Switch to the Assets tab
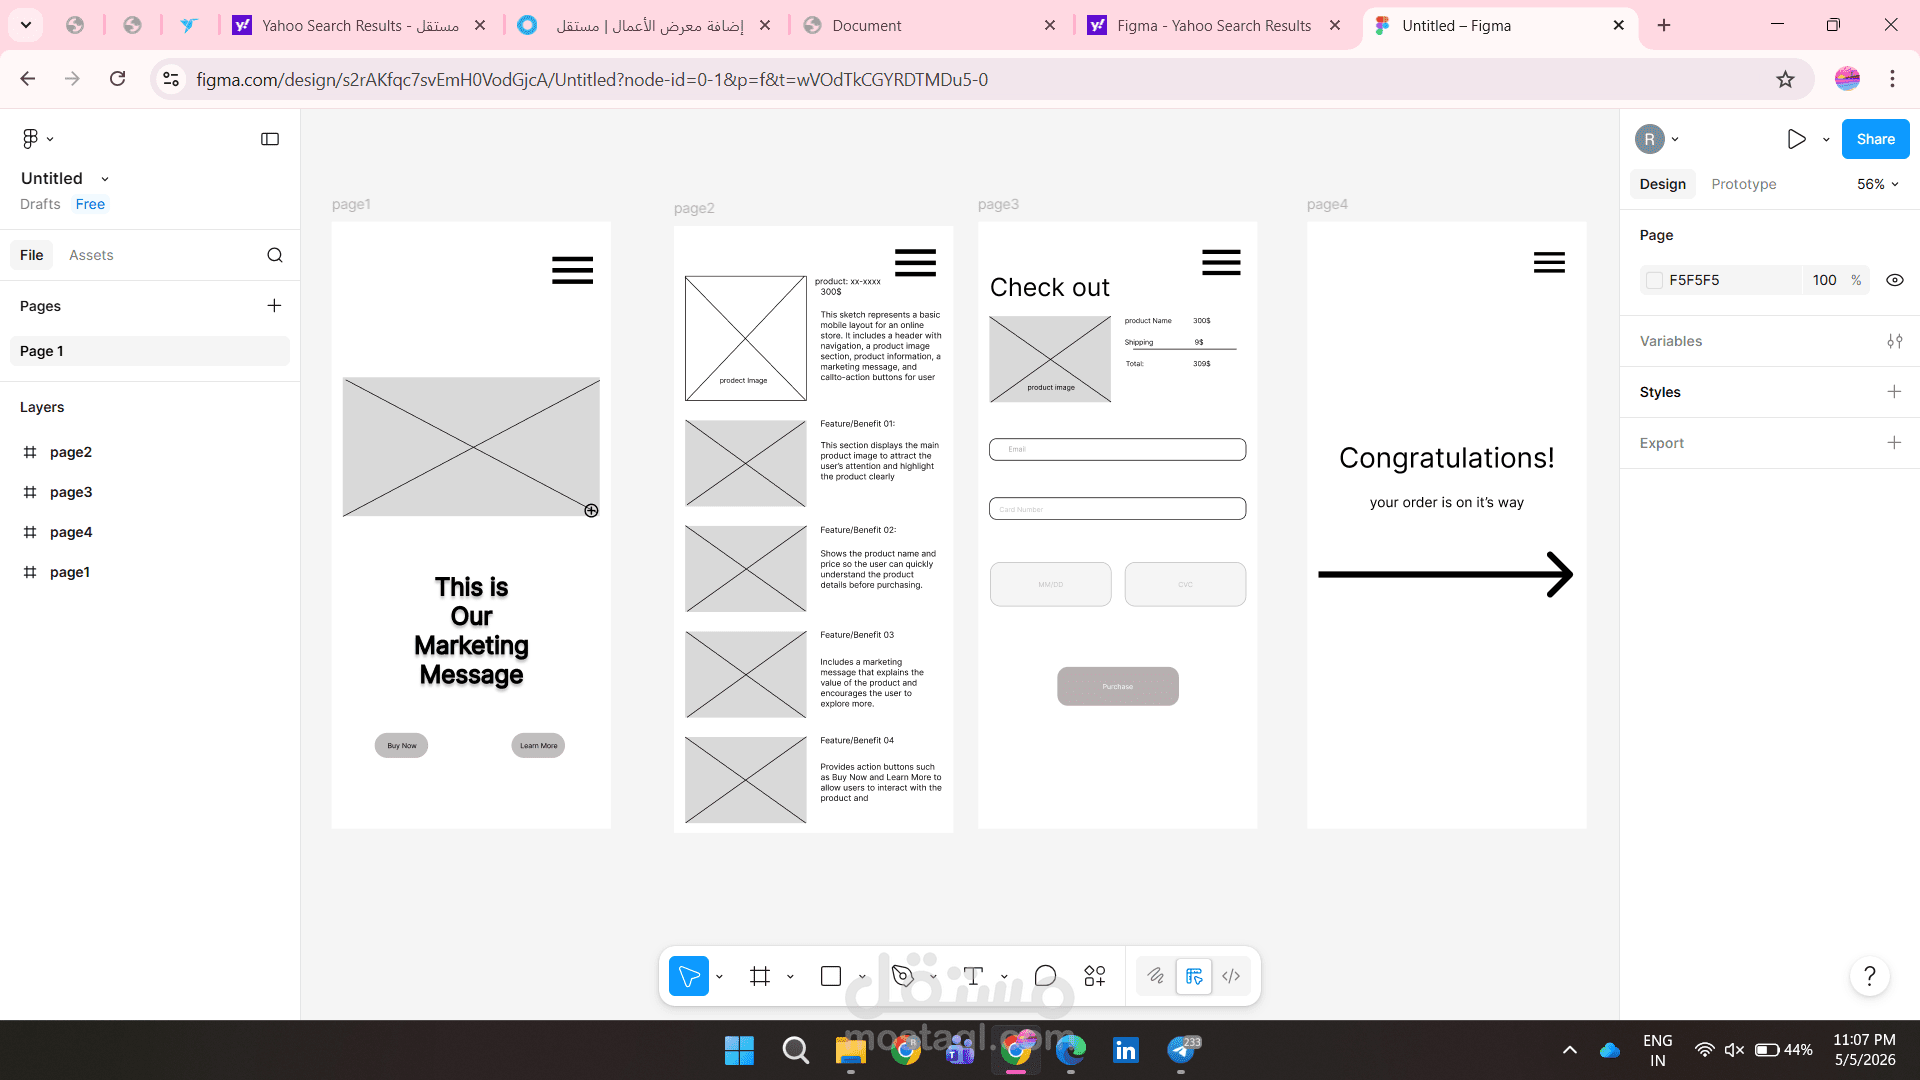This screenshot has height=1080, width=1920. pyautogui.click(x=91, y=255)
